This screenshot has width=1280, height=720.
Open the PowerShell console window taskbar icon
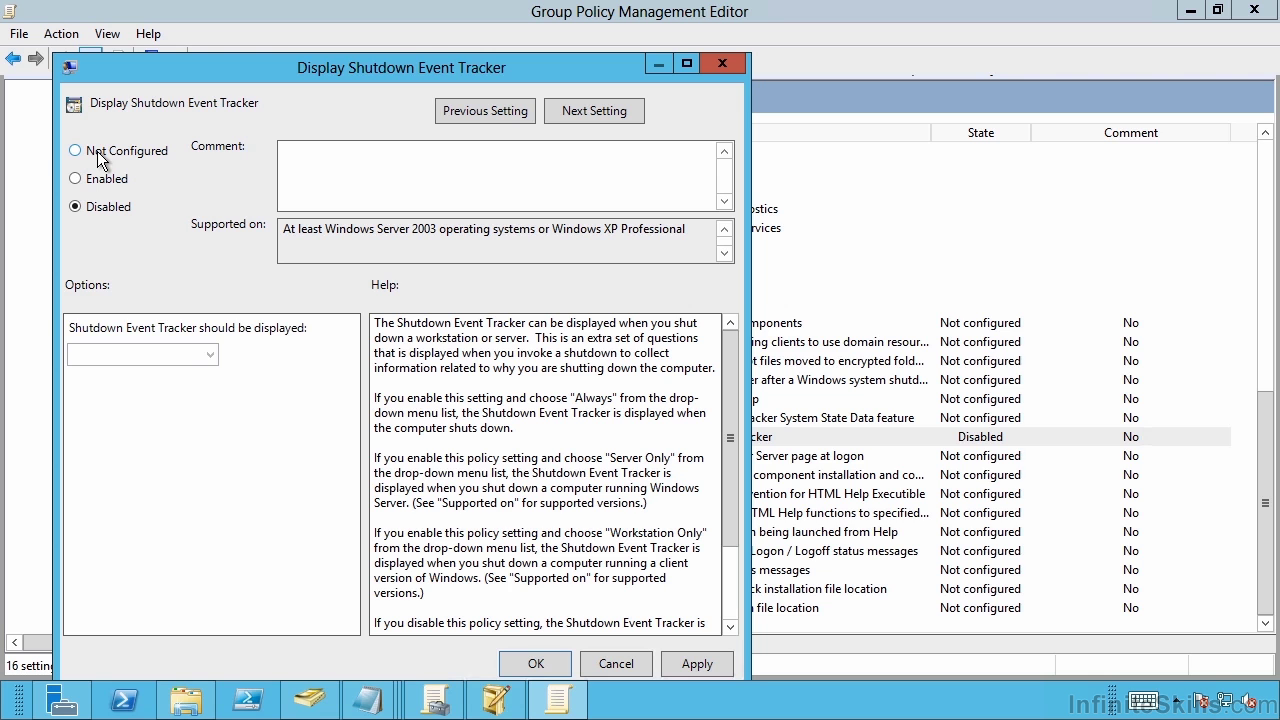point(248,699)
